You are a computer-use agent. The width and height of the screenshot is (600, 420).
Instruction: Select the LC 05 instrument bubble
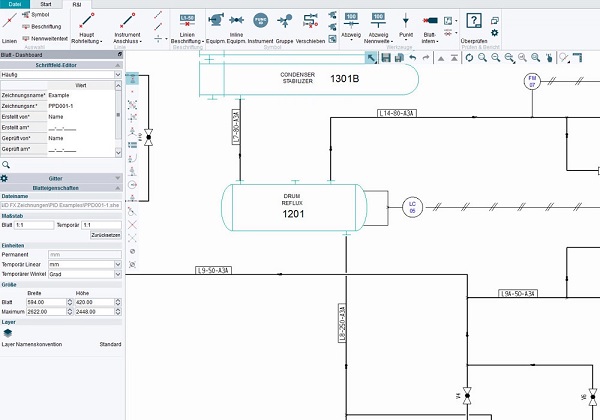[x=412, y=207]
